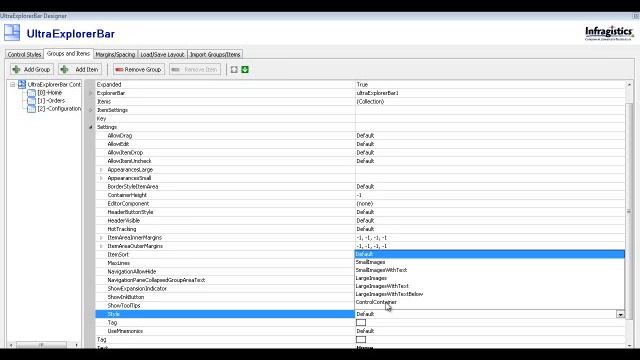Image resolution: width=640 pixels, height=360 pixels.
Task: Click the property grid vertical scrollbar thumb
Action: (629, 211)
